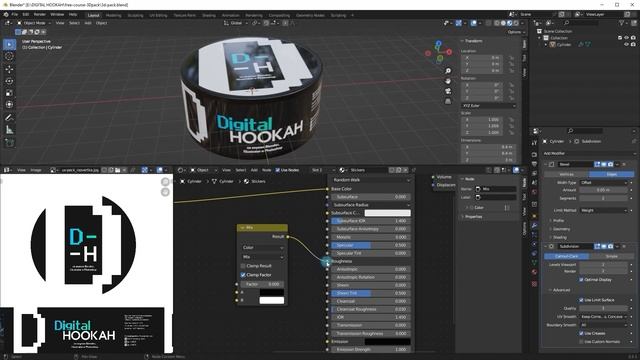Activate the Cursor tool in viewport toolbar

[x=9, y=57]
